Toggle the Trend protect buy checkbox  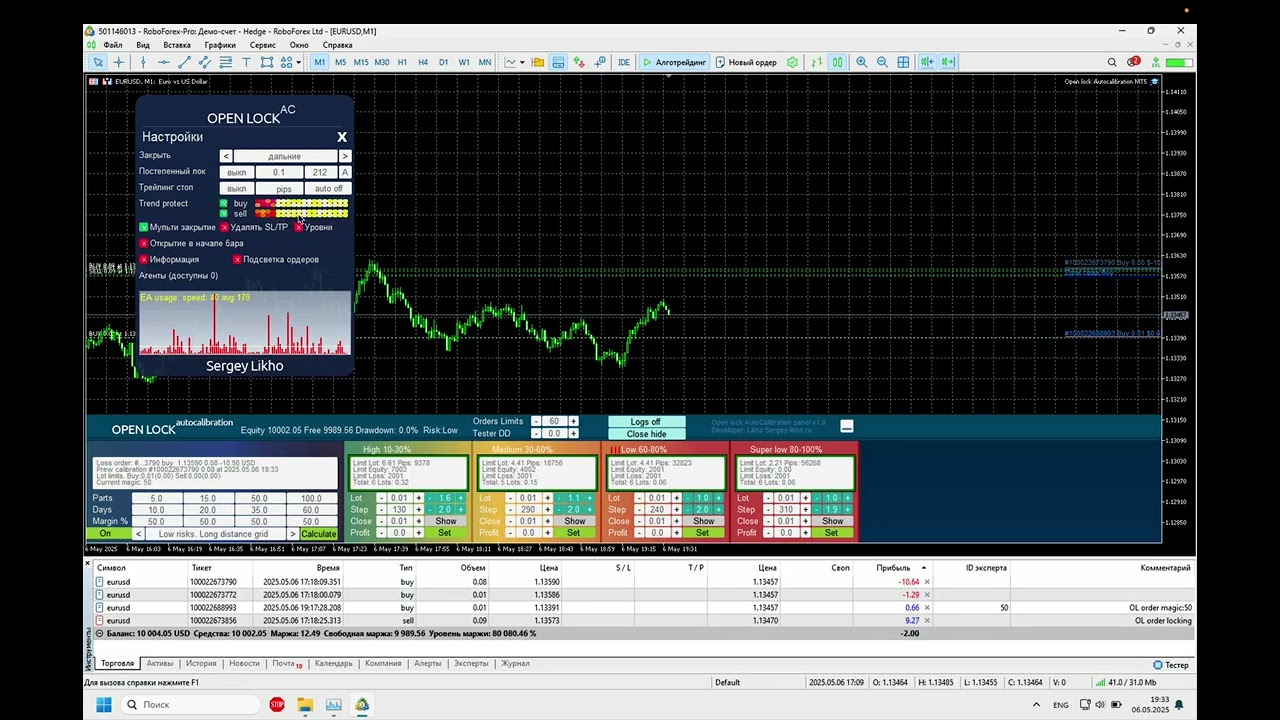pyautogui.click(x=224, y=203)
